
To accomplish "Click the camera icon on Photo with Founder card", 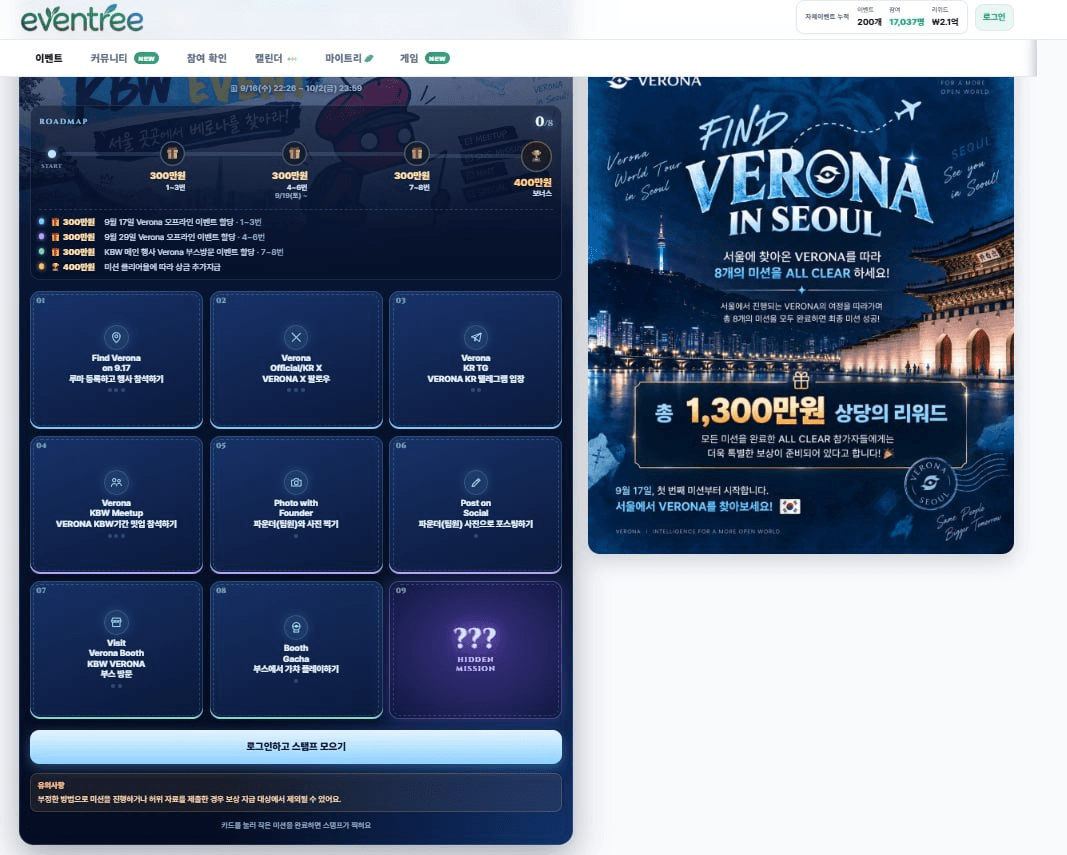I will [x=296, y=482].
